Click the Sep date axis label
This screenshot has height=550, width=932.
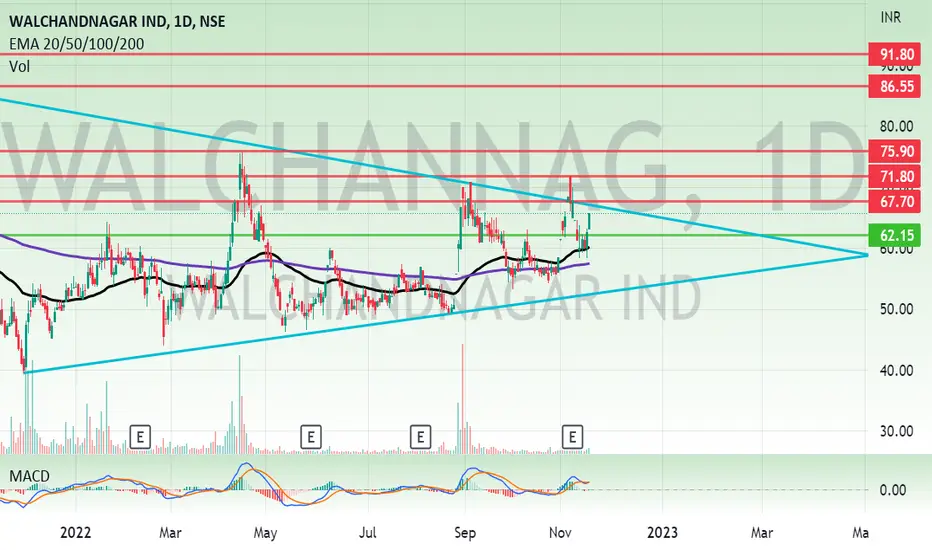[465, 532]
